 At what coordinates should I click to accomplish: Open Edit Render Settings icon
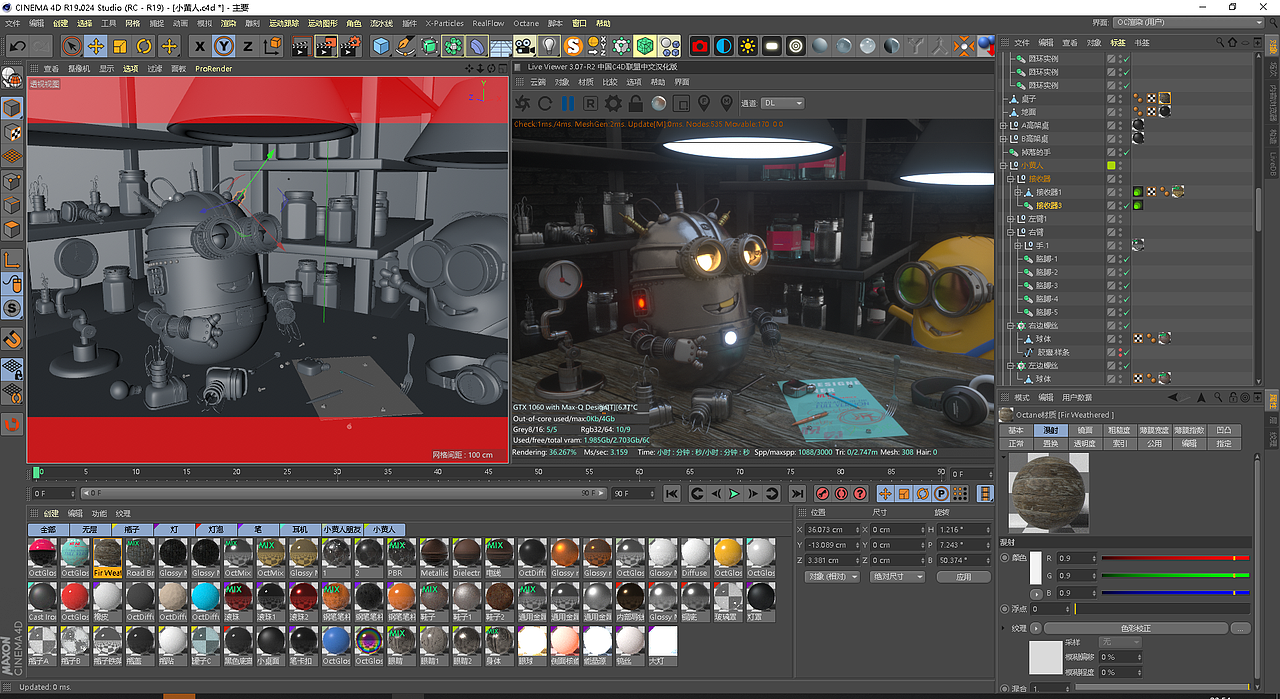coord(350,46)
